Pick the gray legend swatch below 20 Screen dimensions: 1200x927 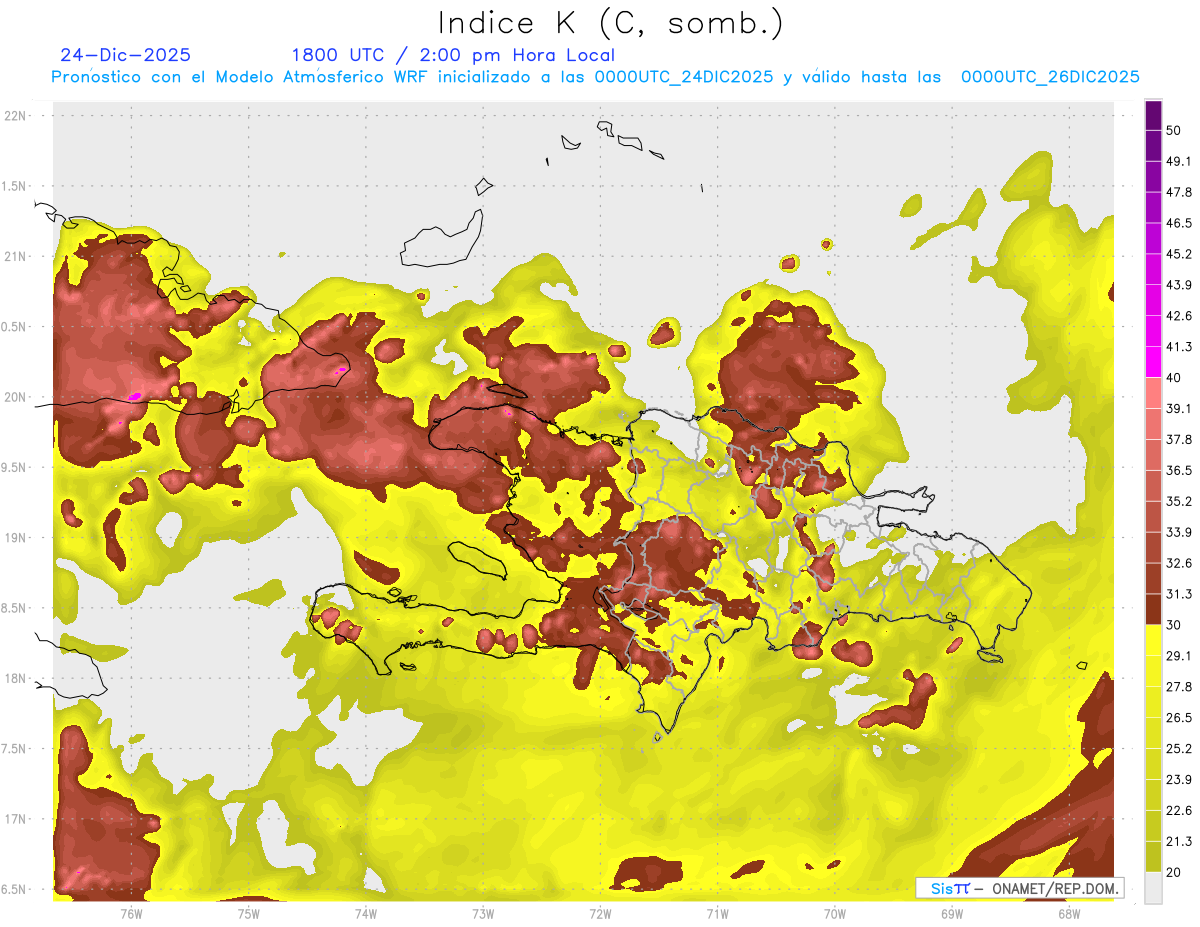(1153, 888)
